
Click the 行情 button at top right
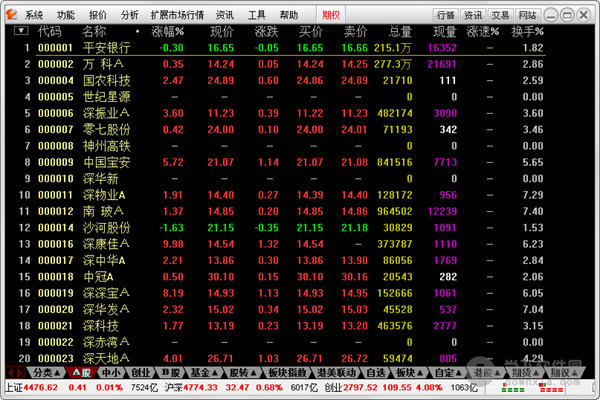(x=446, y=15)
